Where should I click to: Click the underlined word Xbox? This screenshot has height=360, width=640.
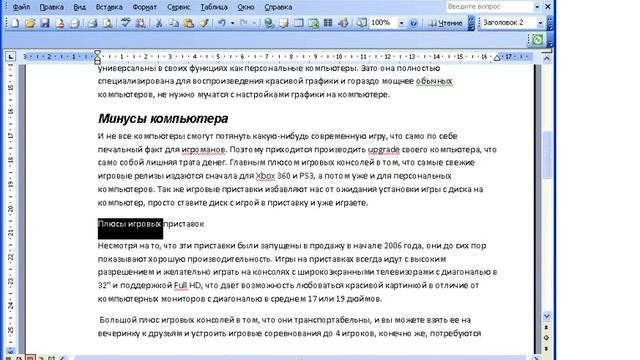tap(265, 176)
